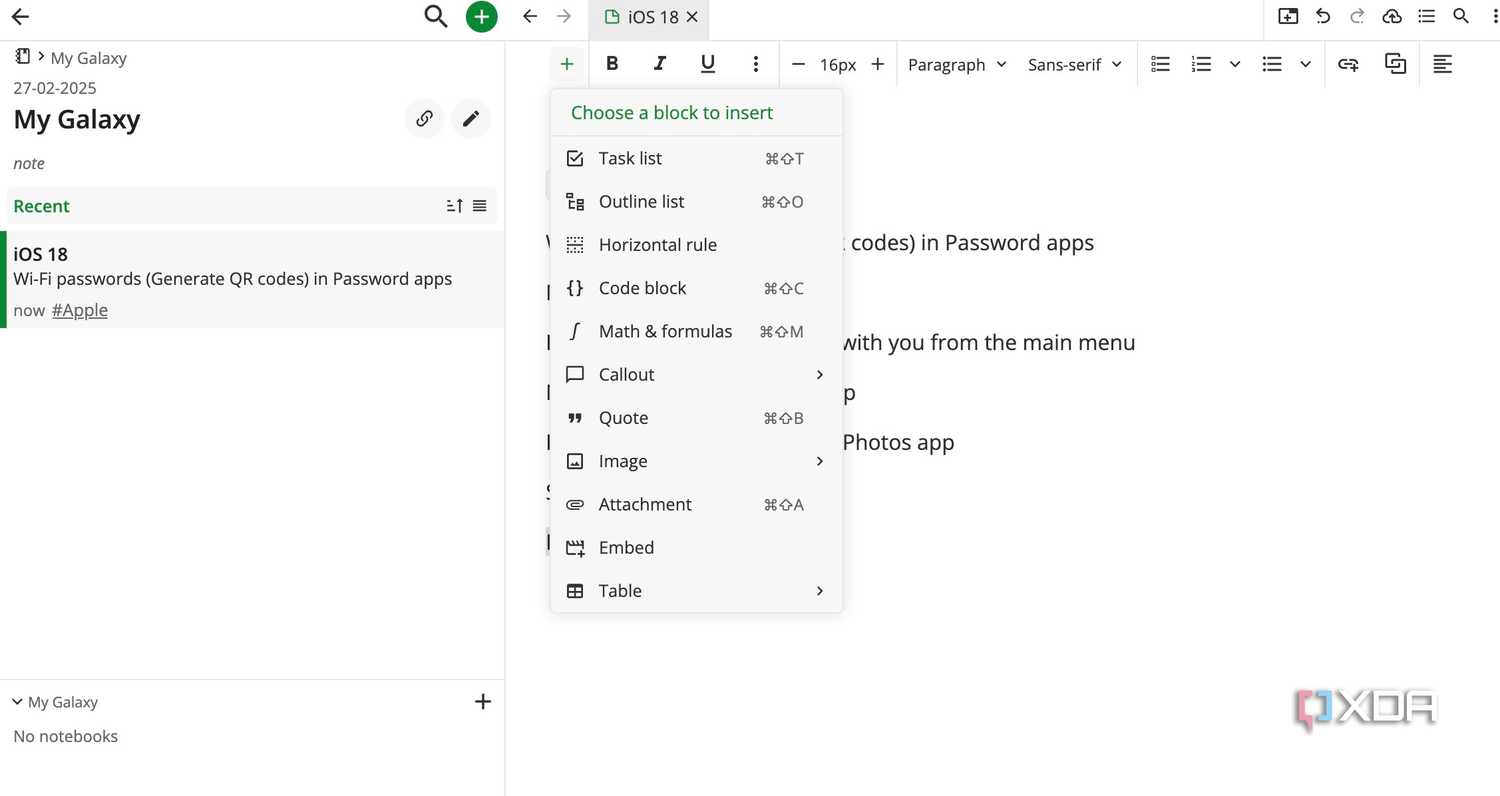Viewport: 1500px width, 796px height.
Task: Insert an Outline list block
Action: click(x=696, y=201)
